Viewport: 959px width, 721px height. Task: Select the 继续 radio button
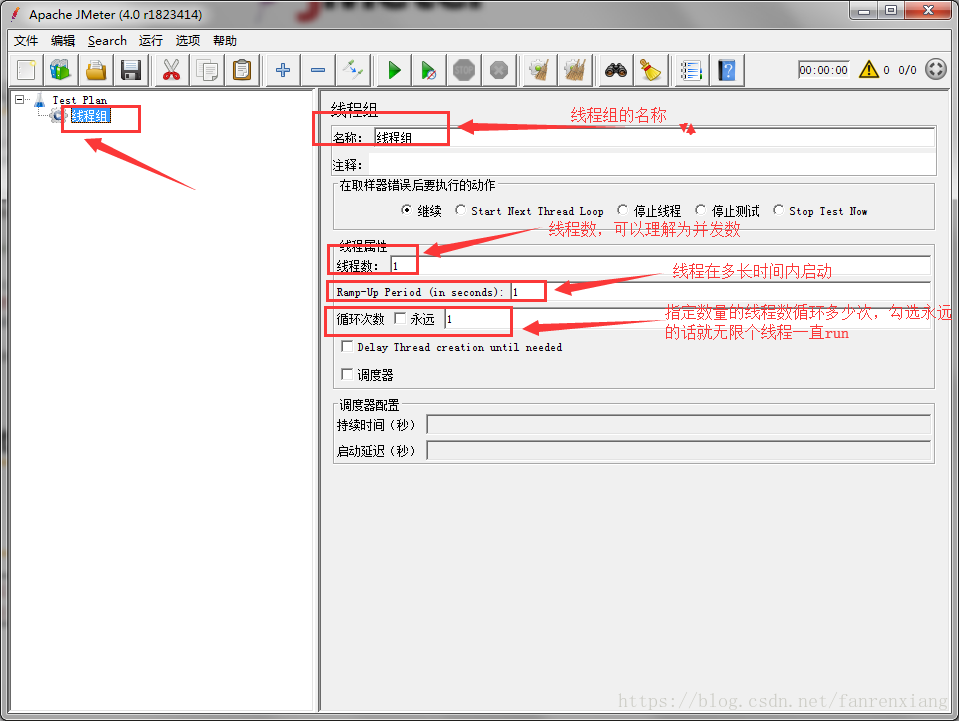coord(406,210)
